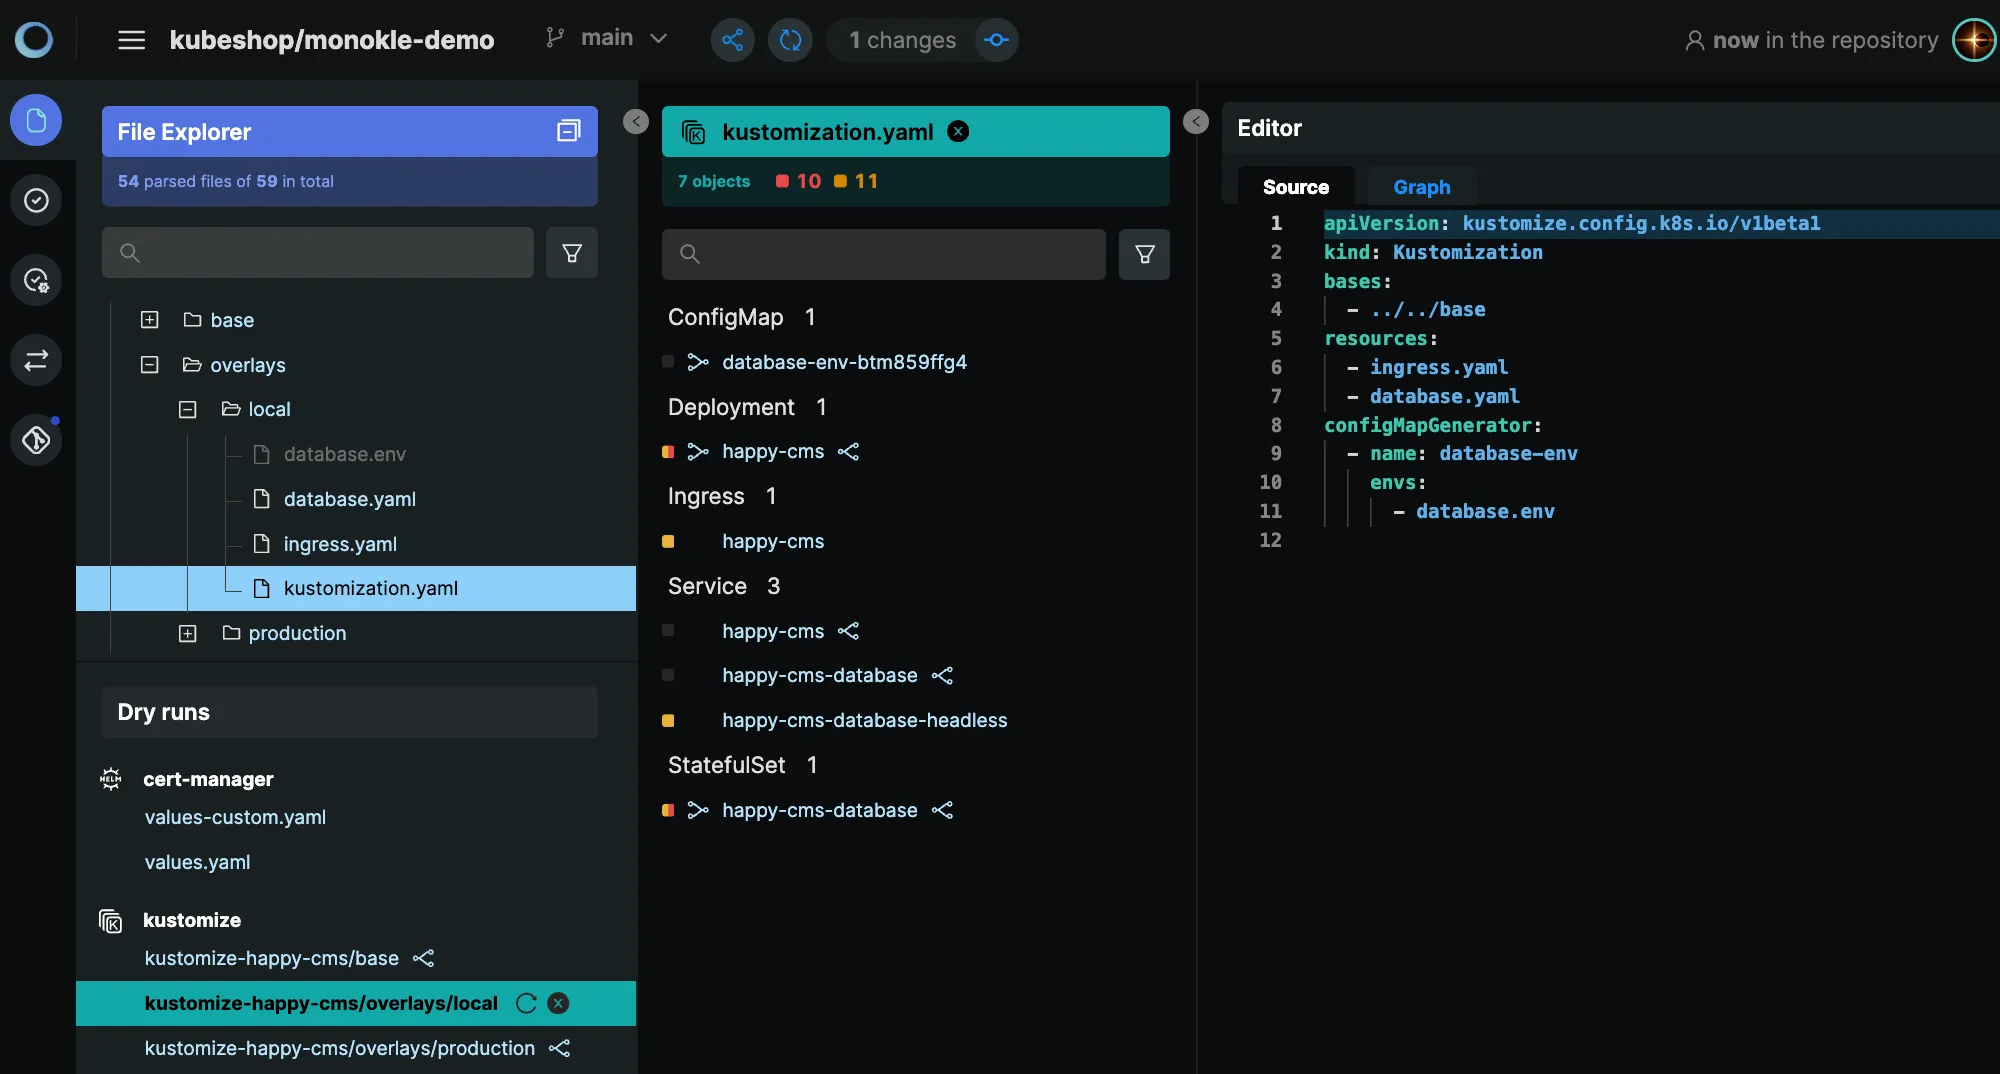Collapse the overlays folder
This screenshot has height=1074, width=2000.
[149, 365]
